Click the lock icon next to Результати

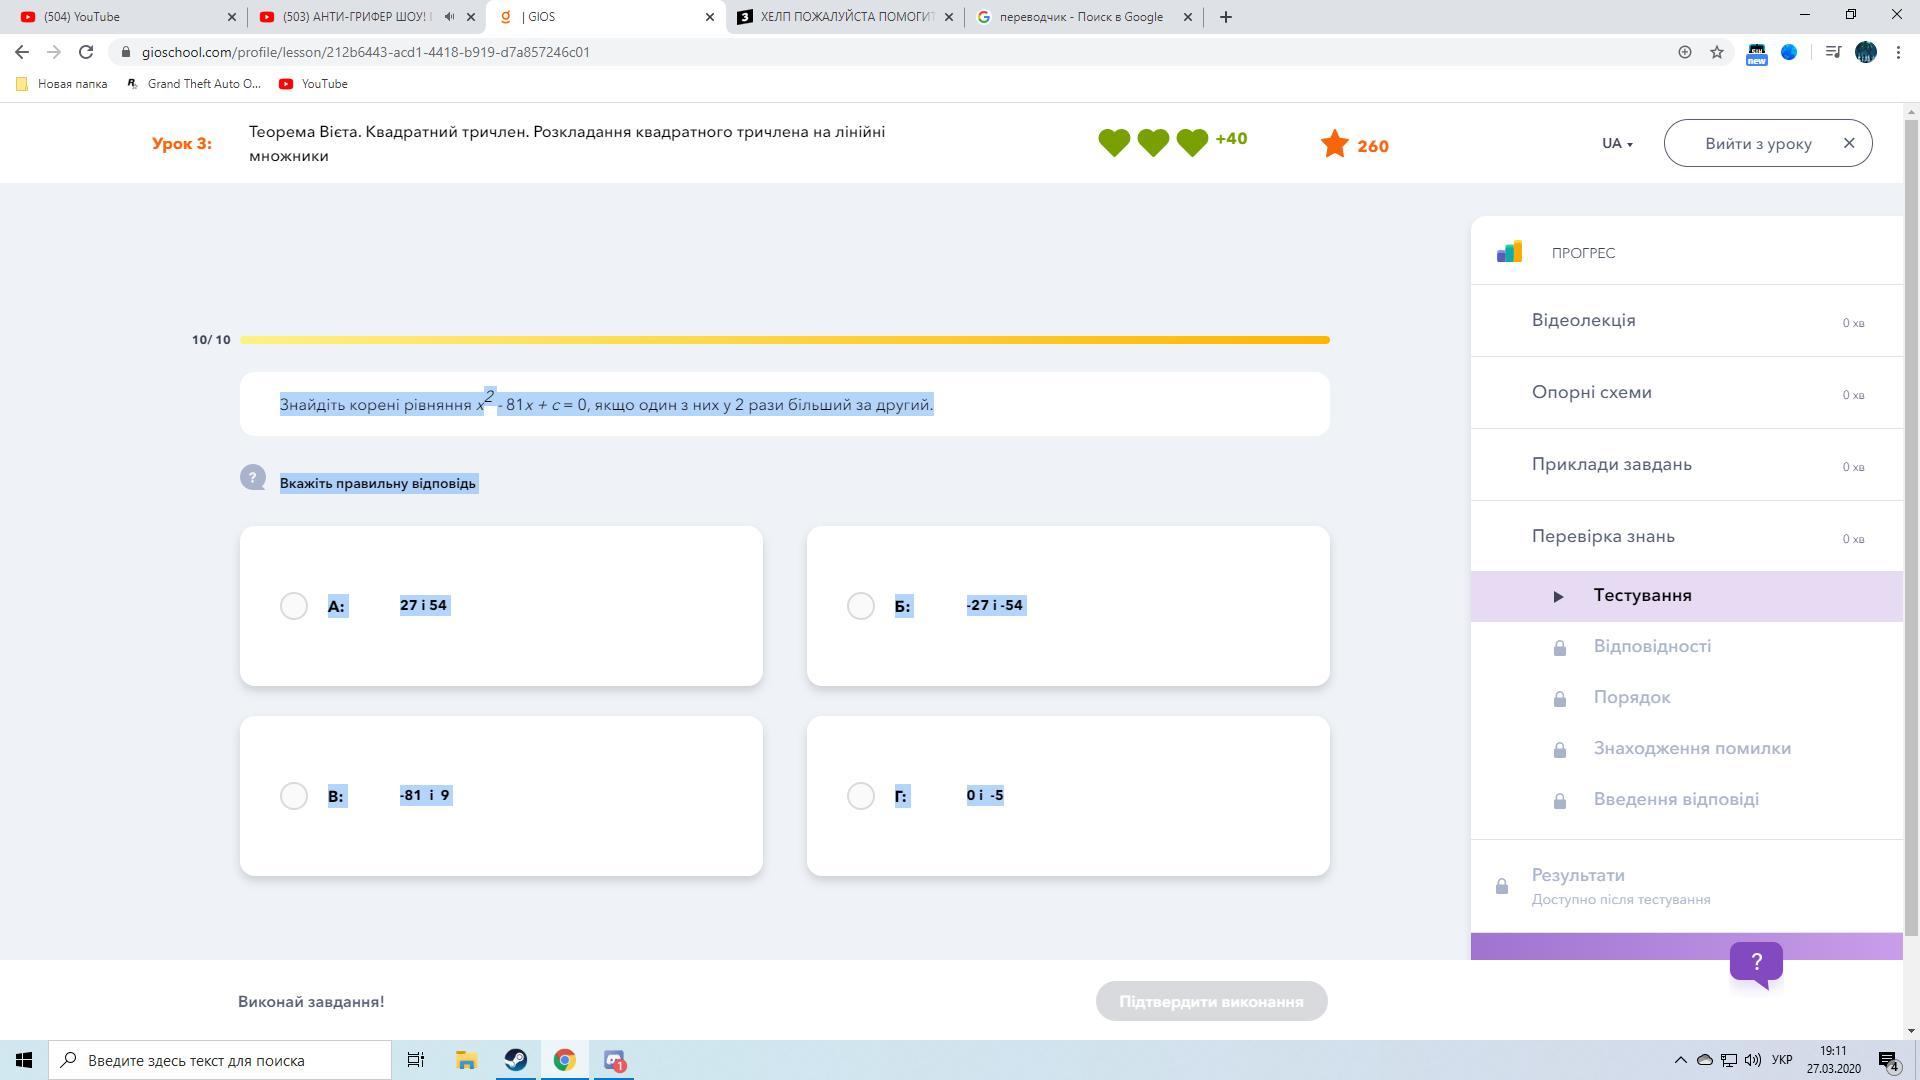pyautogui.click(x=1501, y=886)
